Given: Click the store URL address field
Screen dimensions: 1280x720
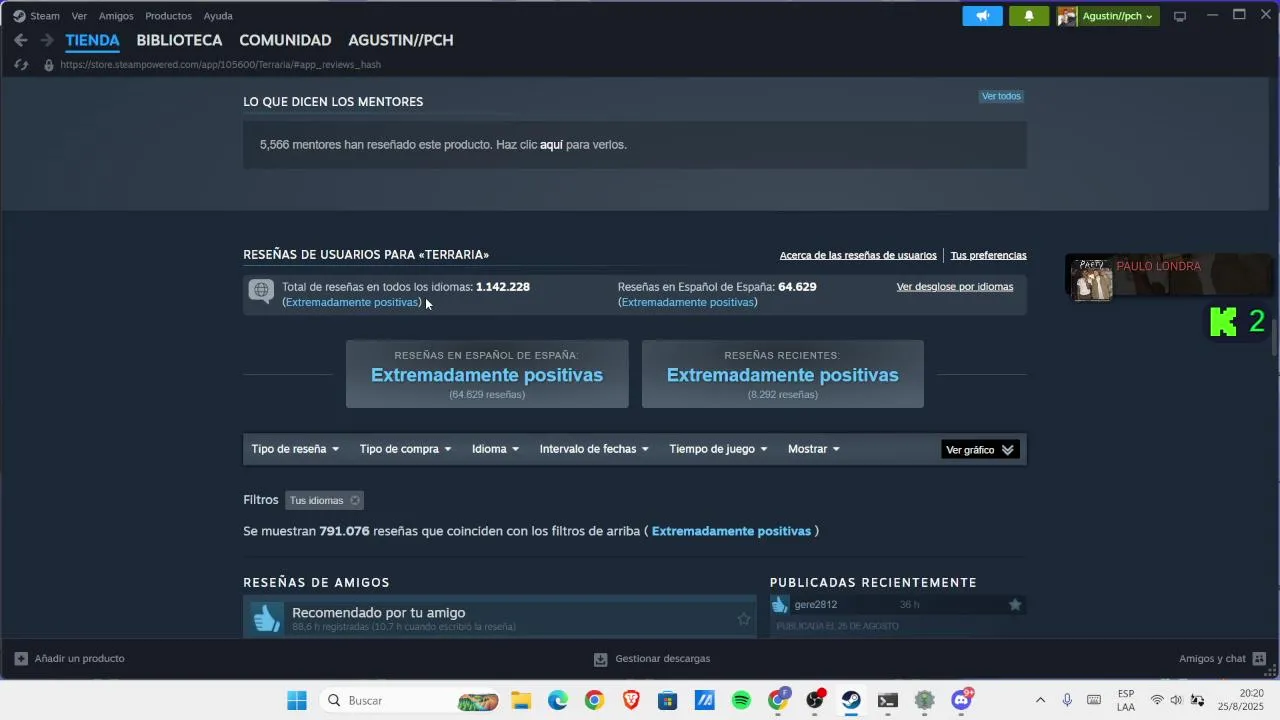Looking at the screenshot, I should pyautogui.click(x=220, y=65).
